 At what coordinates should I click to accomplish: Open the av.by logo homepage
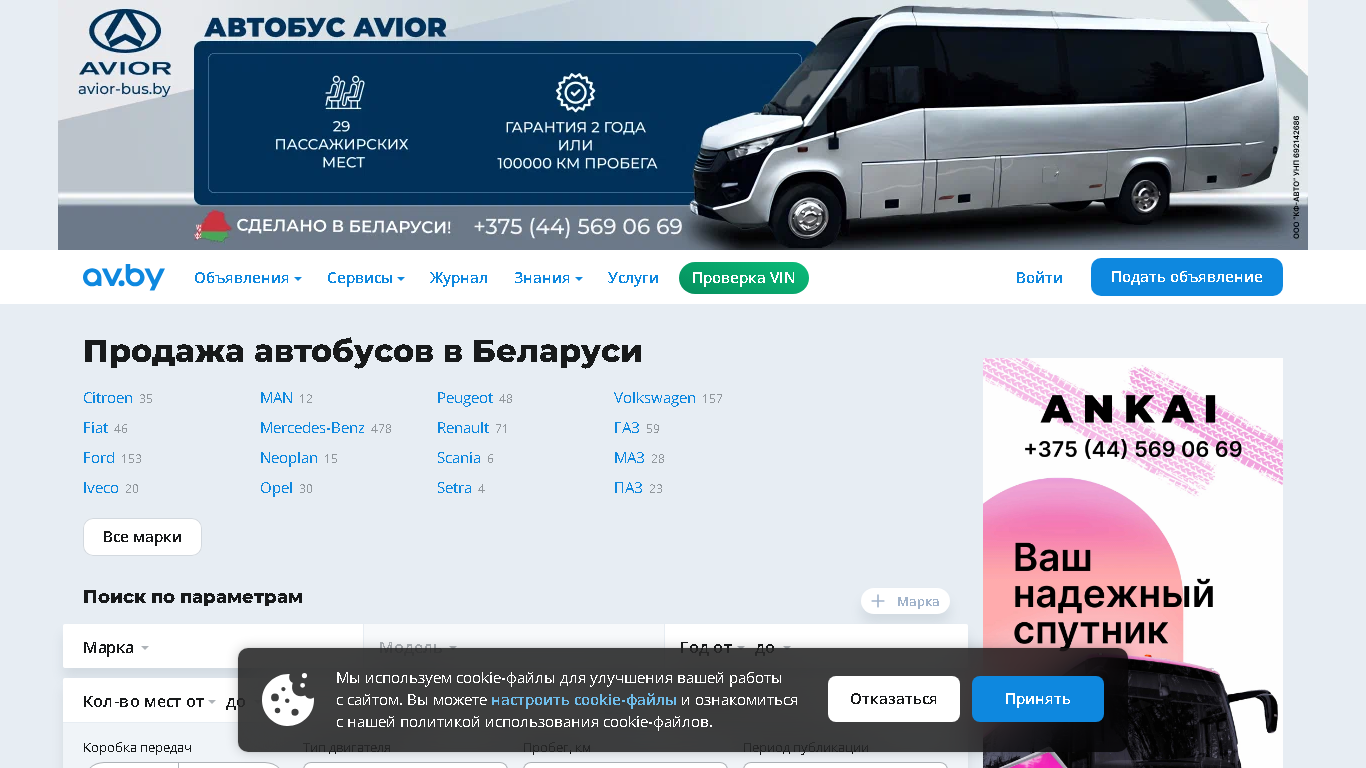pyautogui.click(x=123, y=277)
